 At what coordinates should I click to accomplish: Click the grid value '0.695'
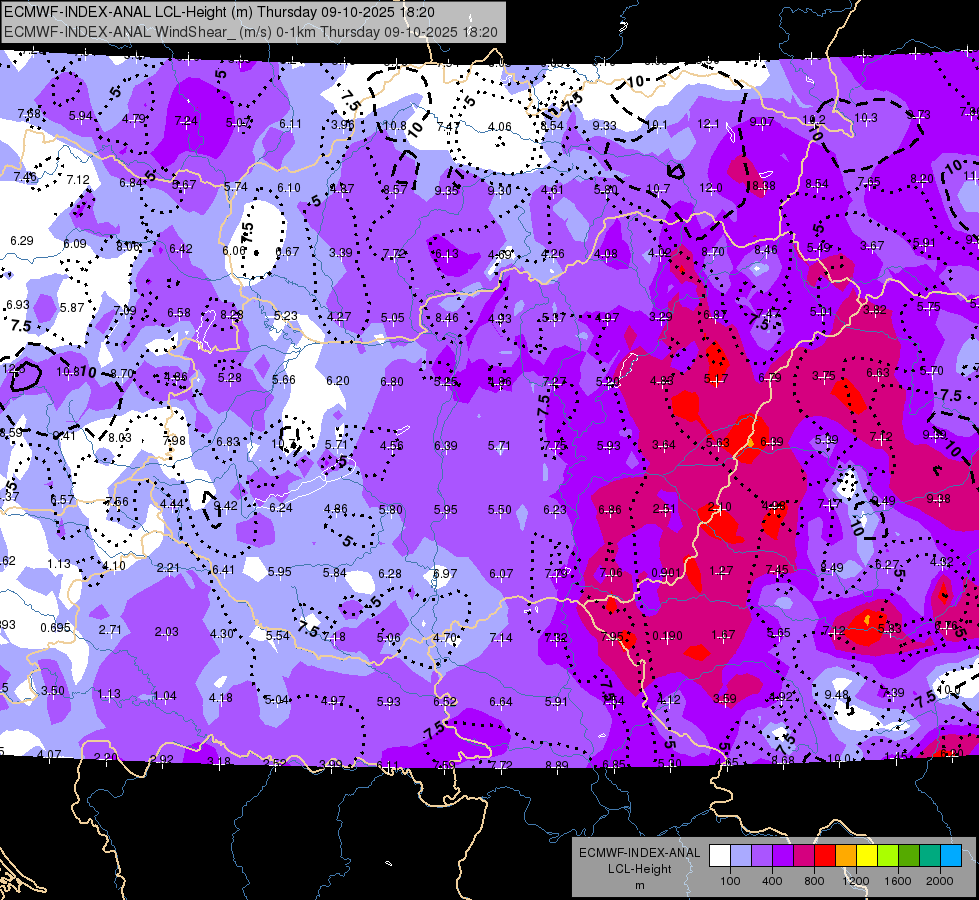[x=56, y=627]
